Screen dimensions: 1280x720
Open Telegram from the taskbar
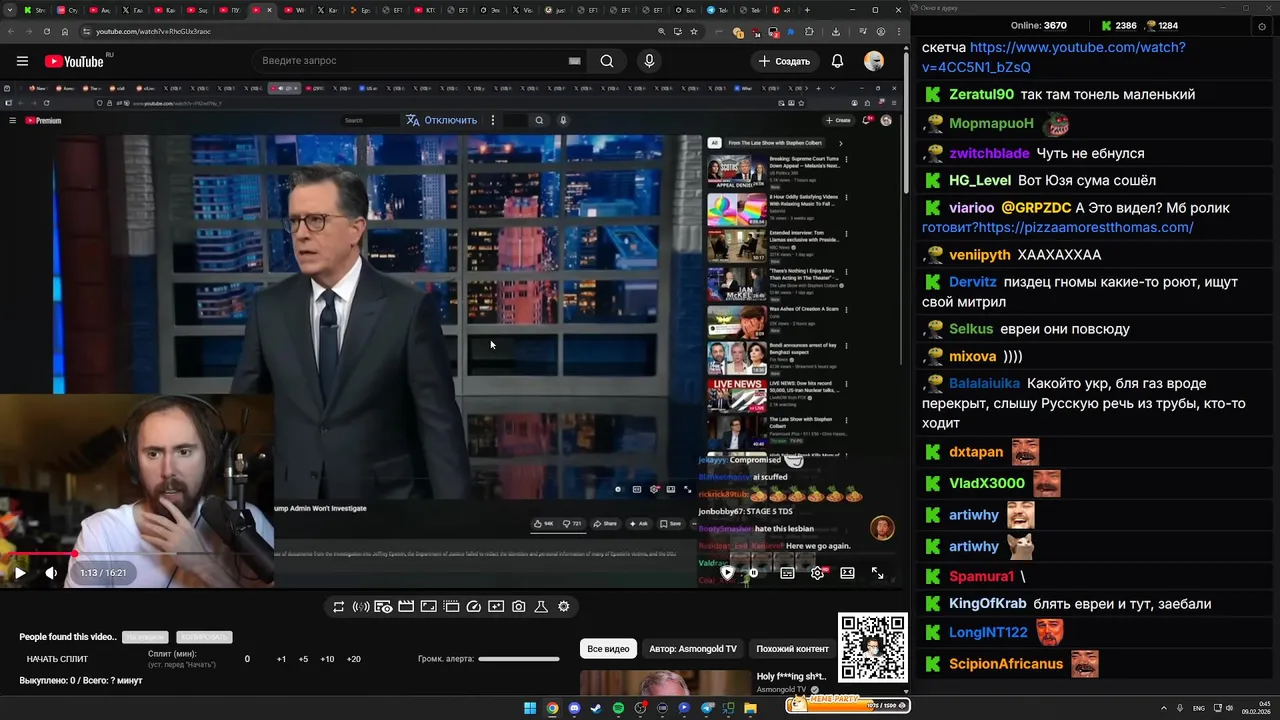(x=706, y=709)
